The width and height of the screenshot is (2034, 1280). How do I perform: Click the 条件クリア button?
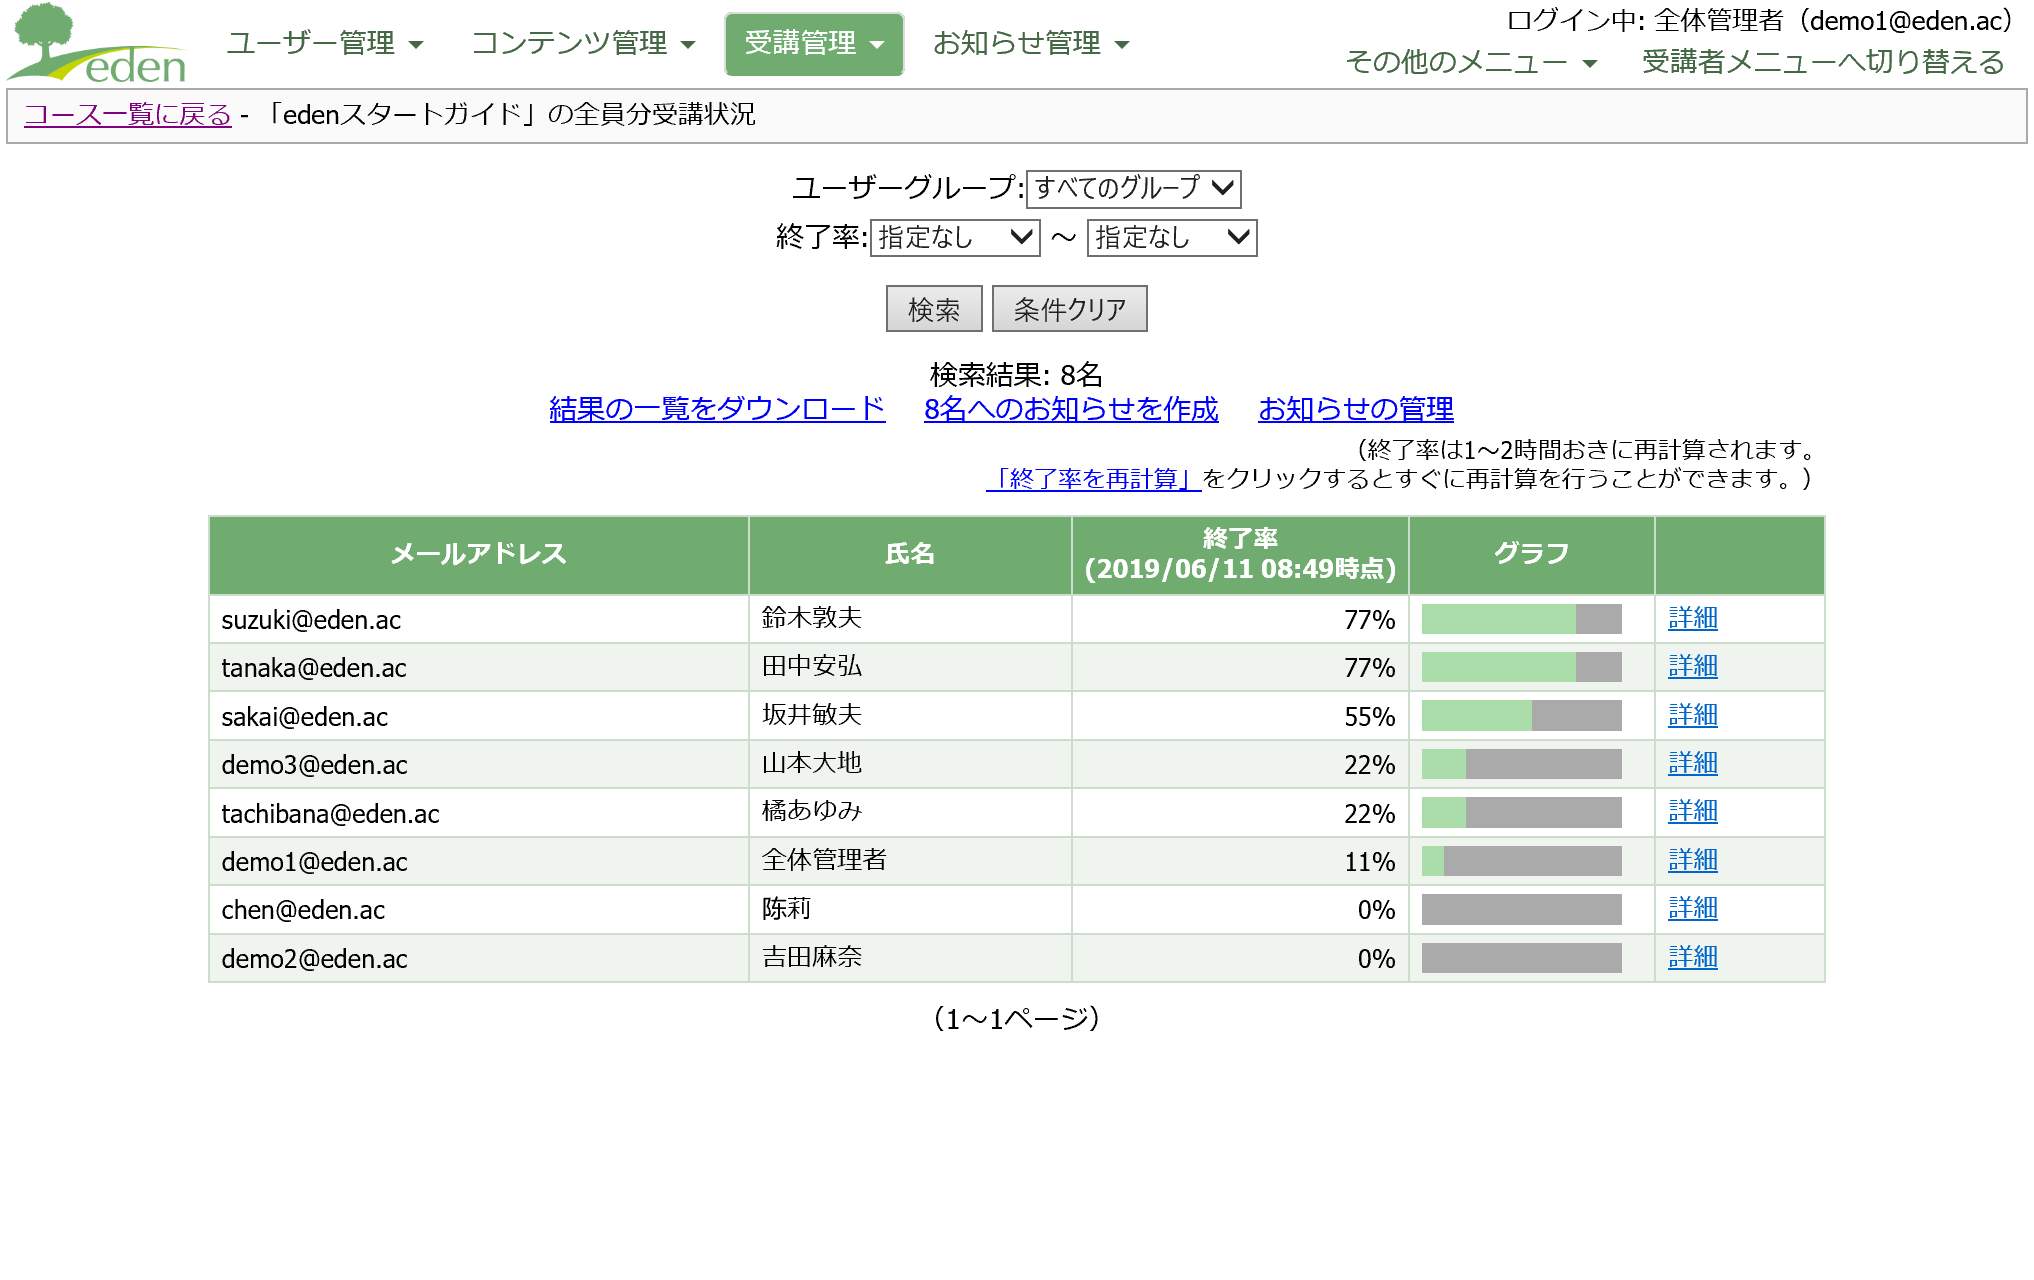(1069, 309)
